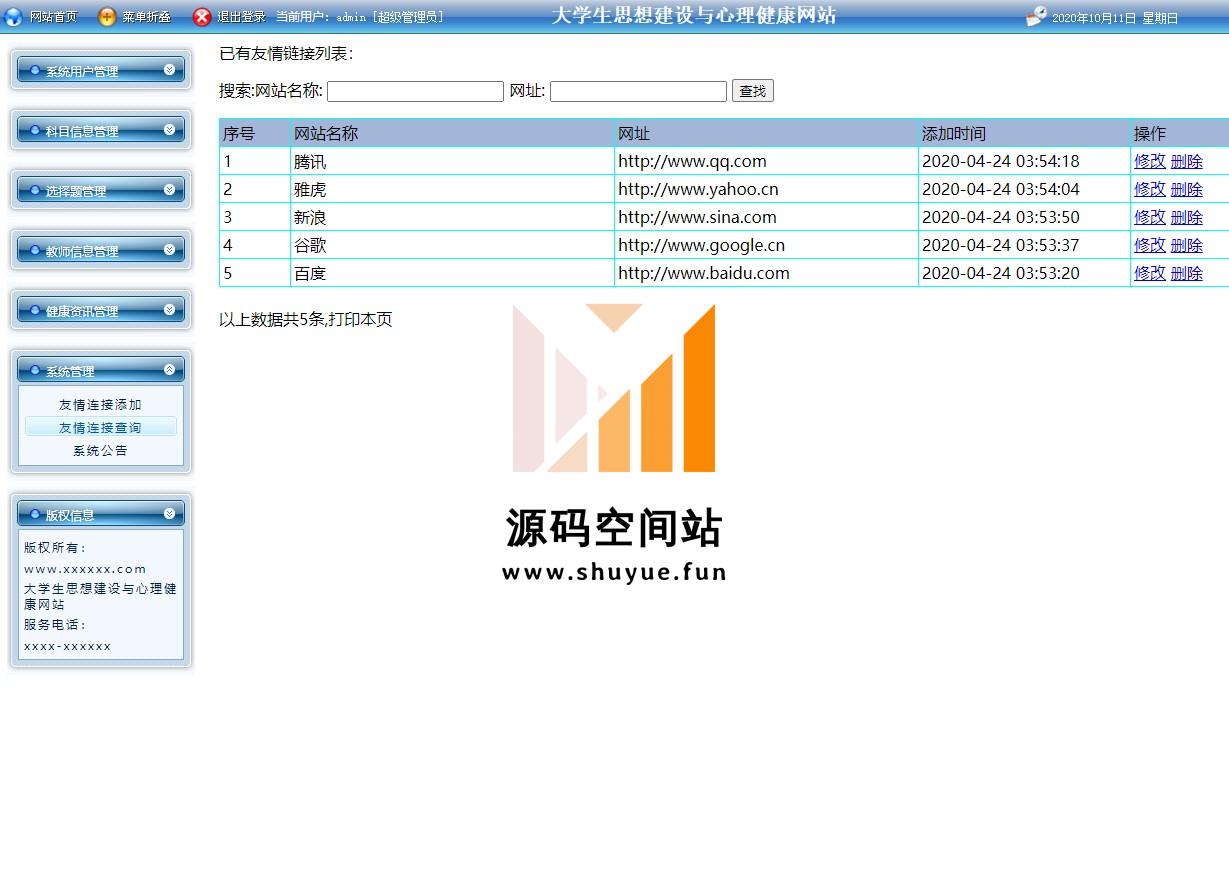Click the calendar icon beside the date

click(1036, 17)
